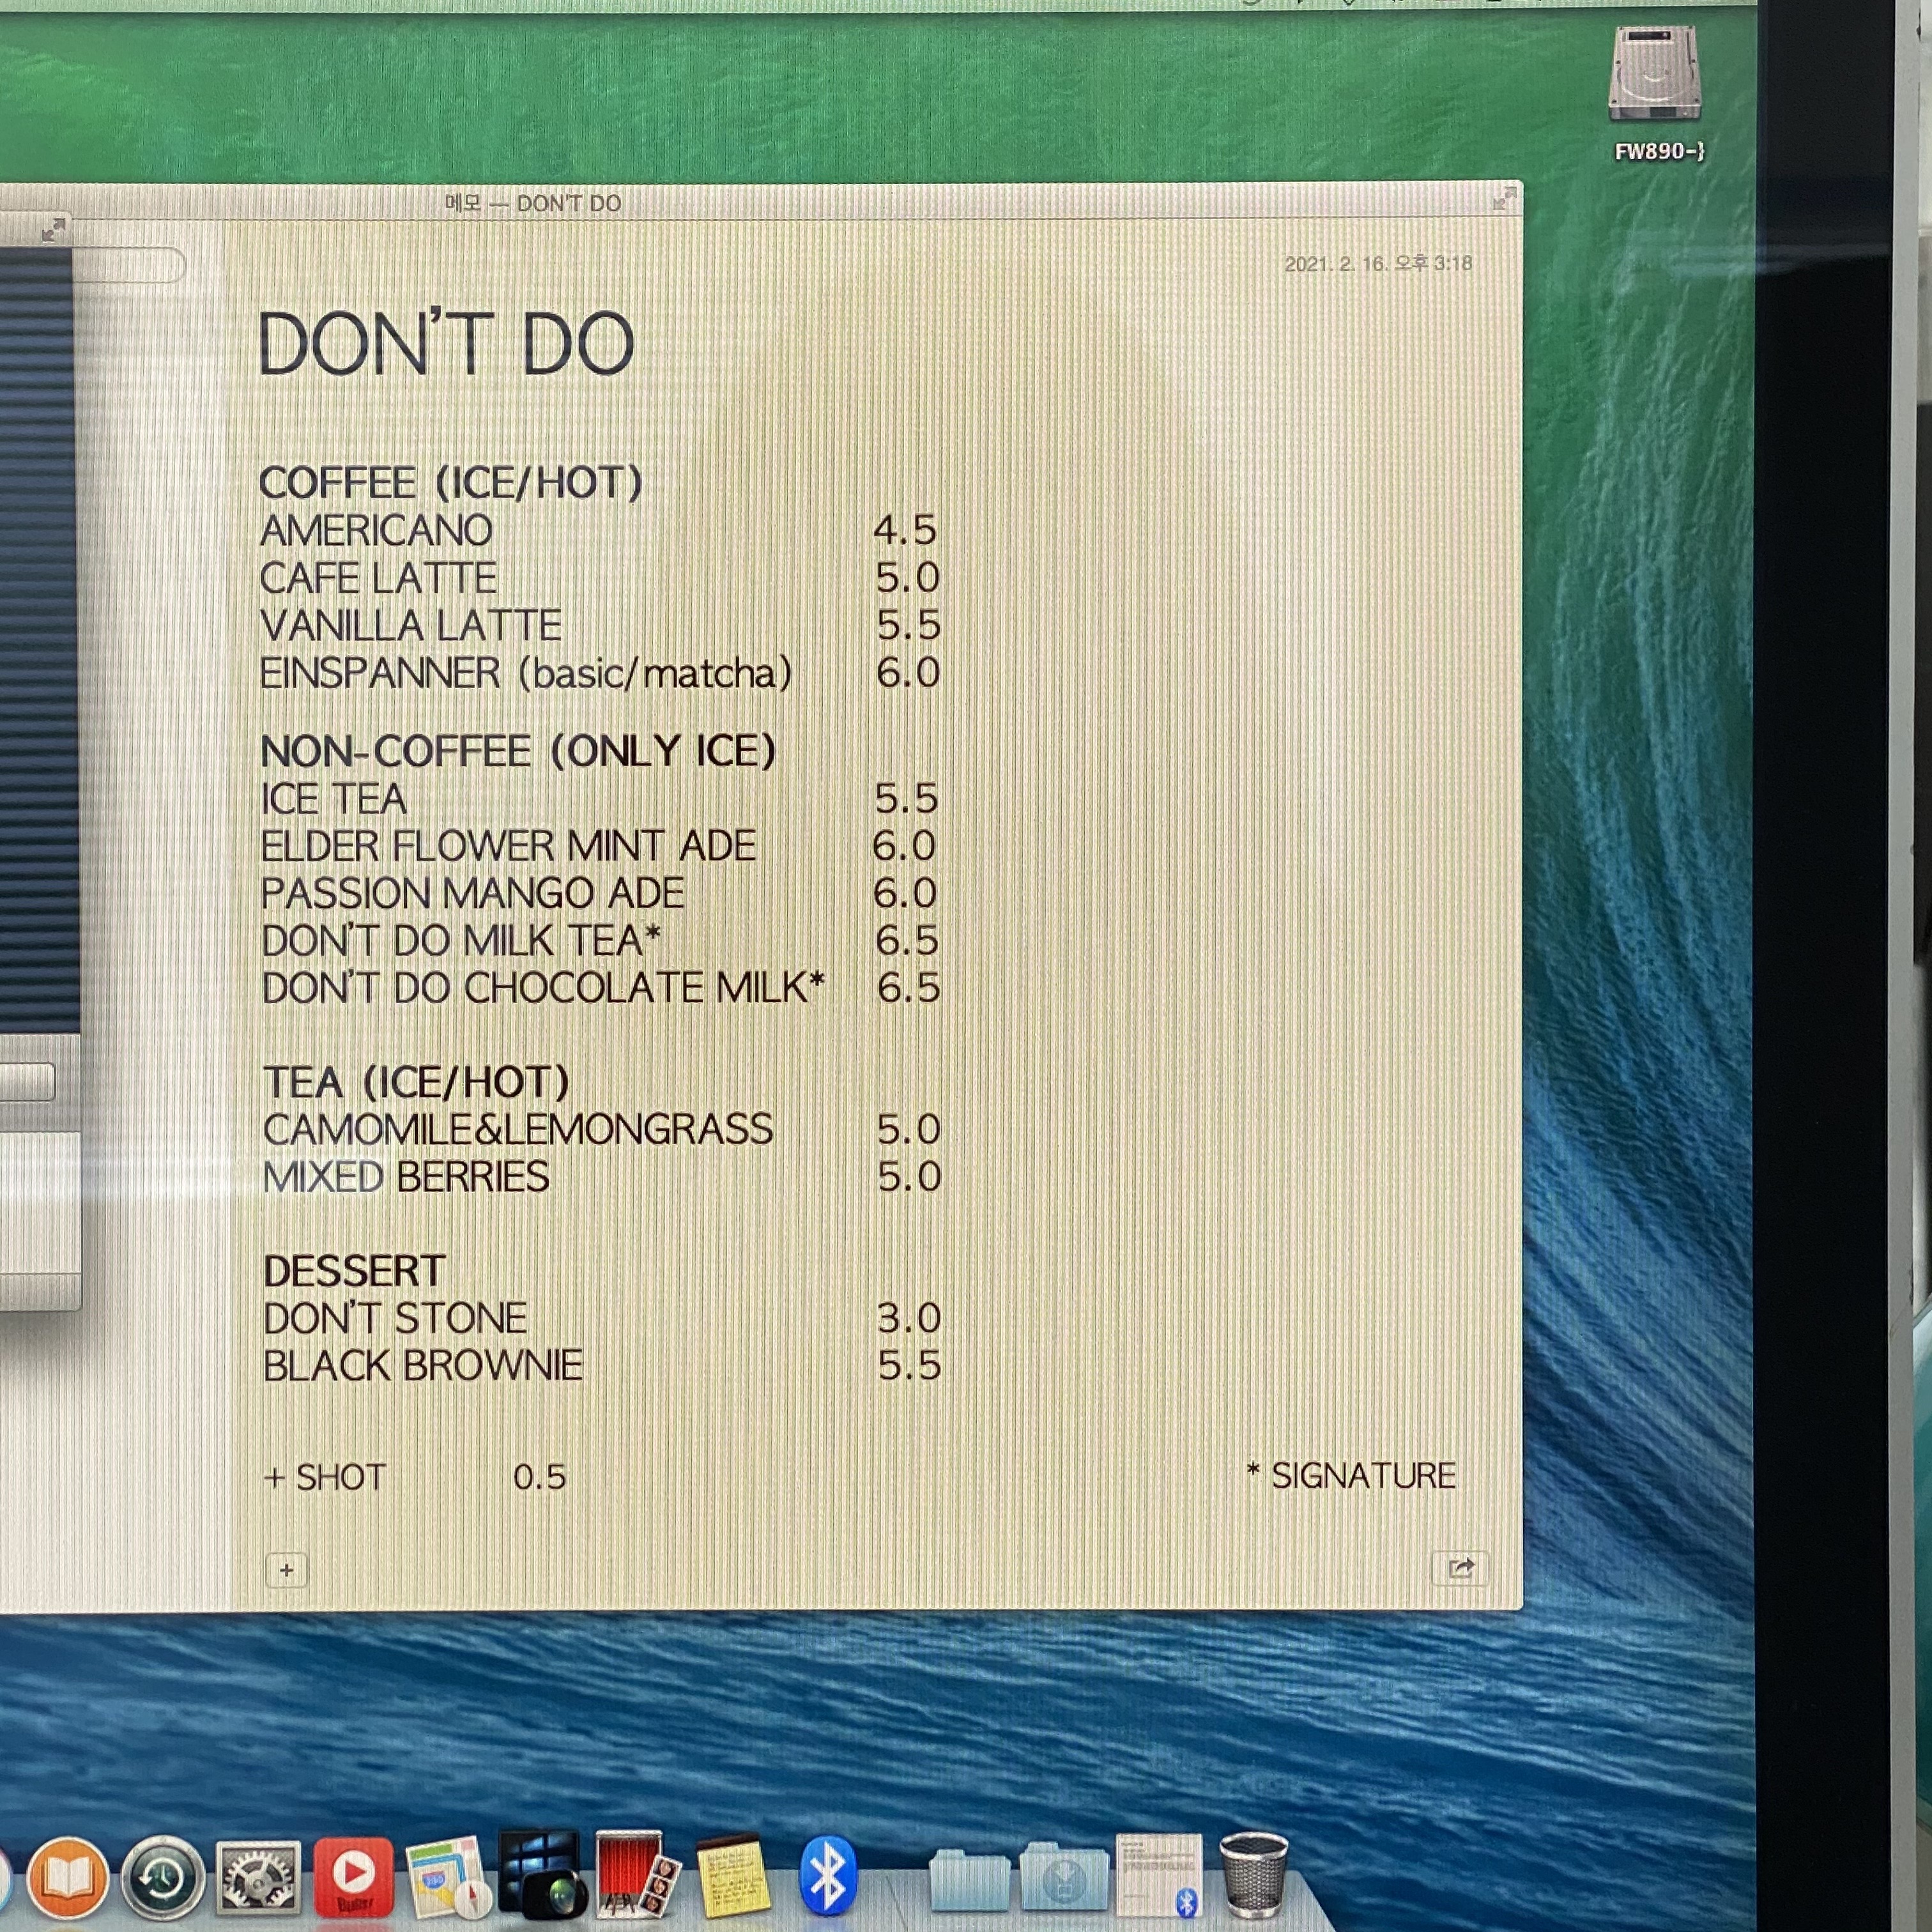This screenshot has height=1932, width=1932.
Task: Click the DON'T STONE line
Action: pos(395,1318)
